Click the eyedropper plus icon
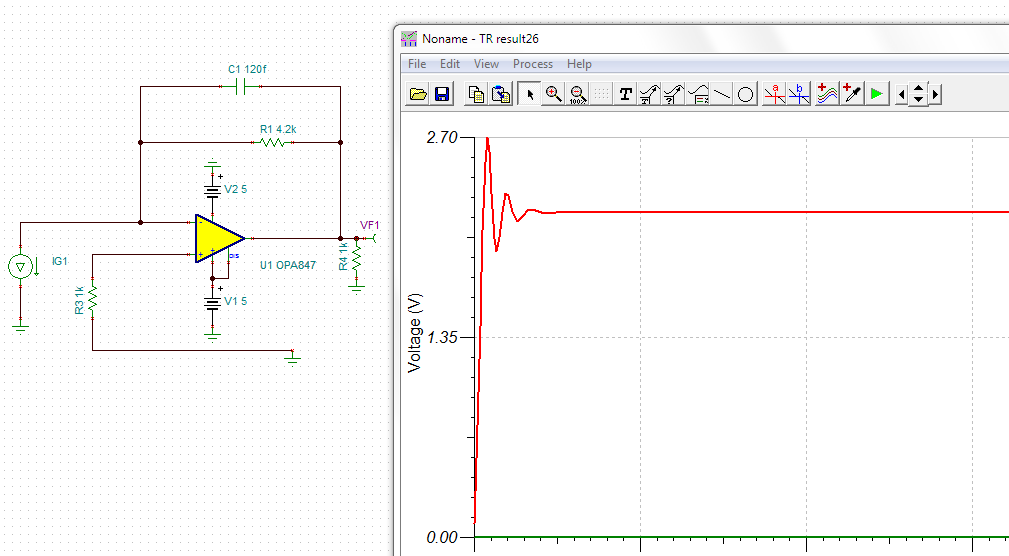Viewport: 1009px width, 556px height. [851, 94]
